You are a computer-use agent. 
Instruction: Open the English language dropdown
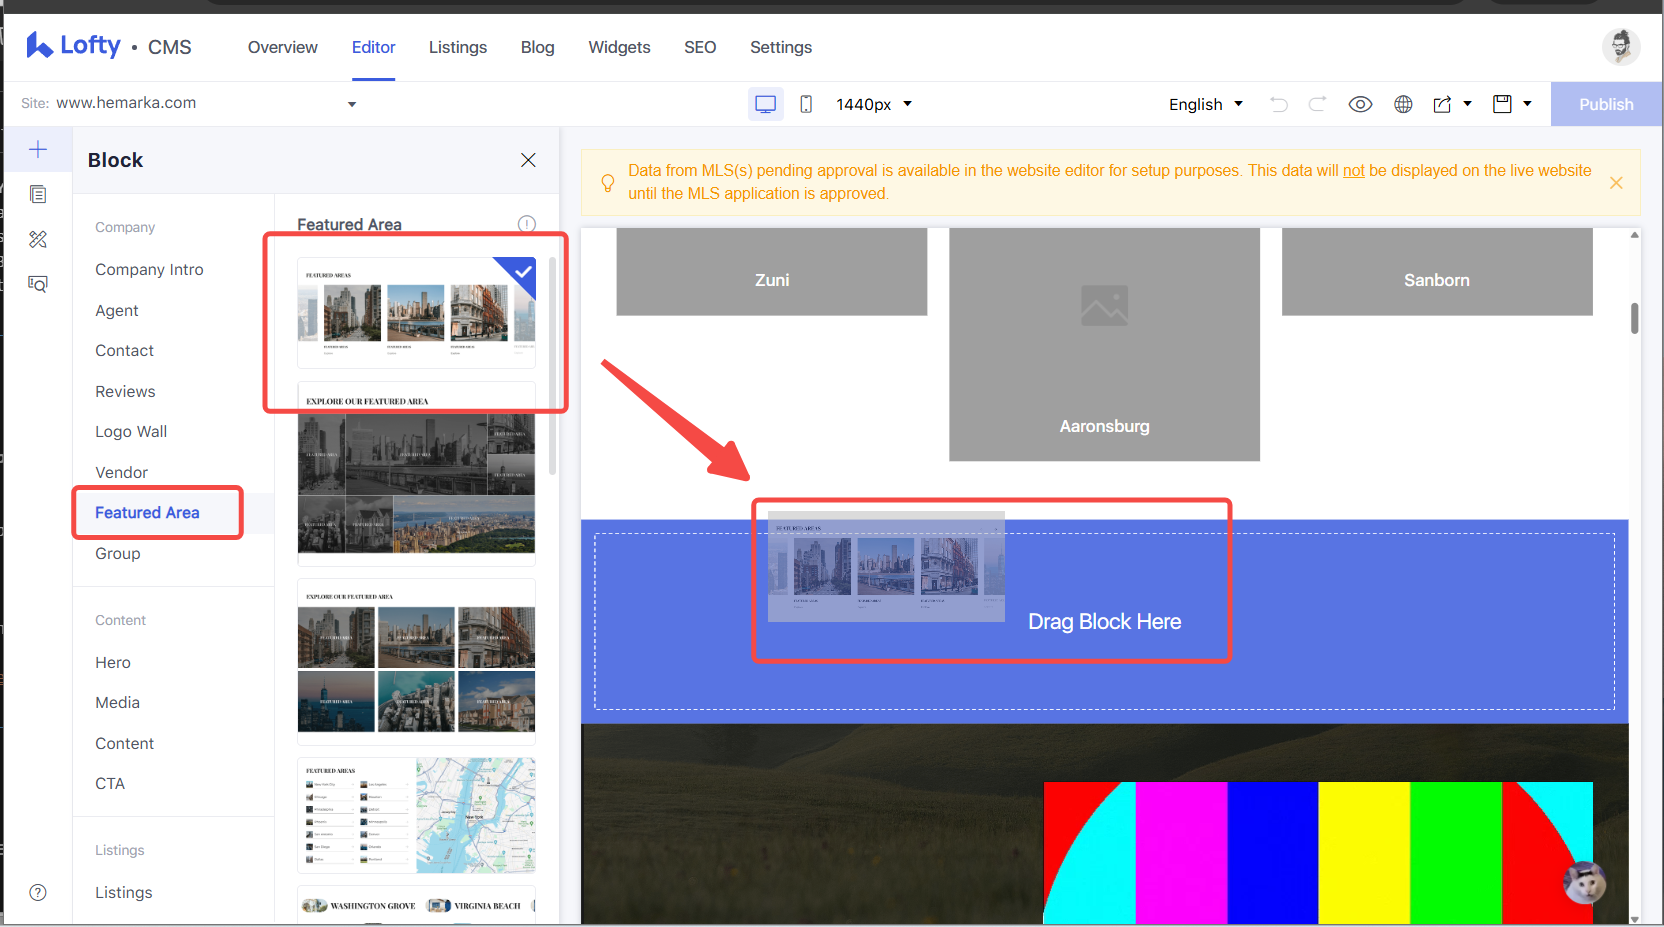point(1206,104)
